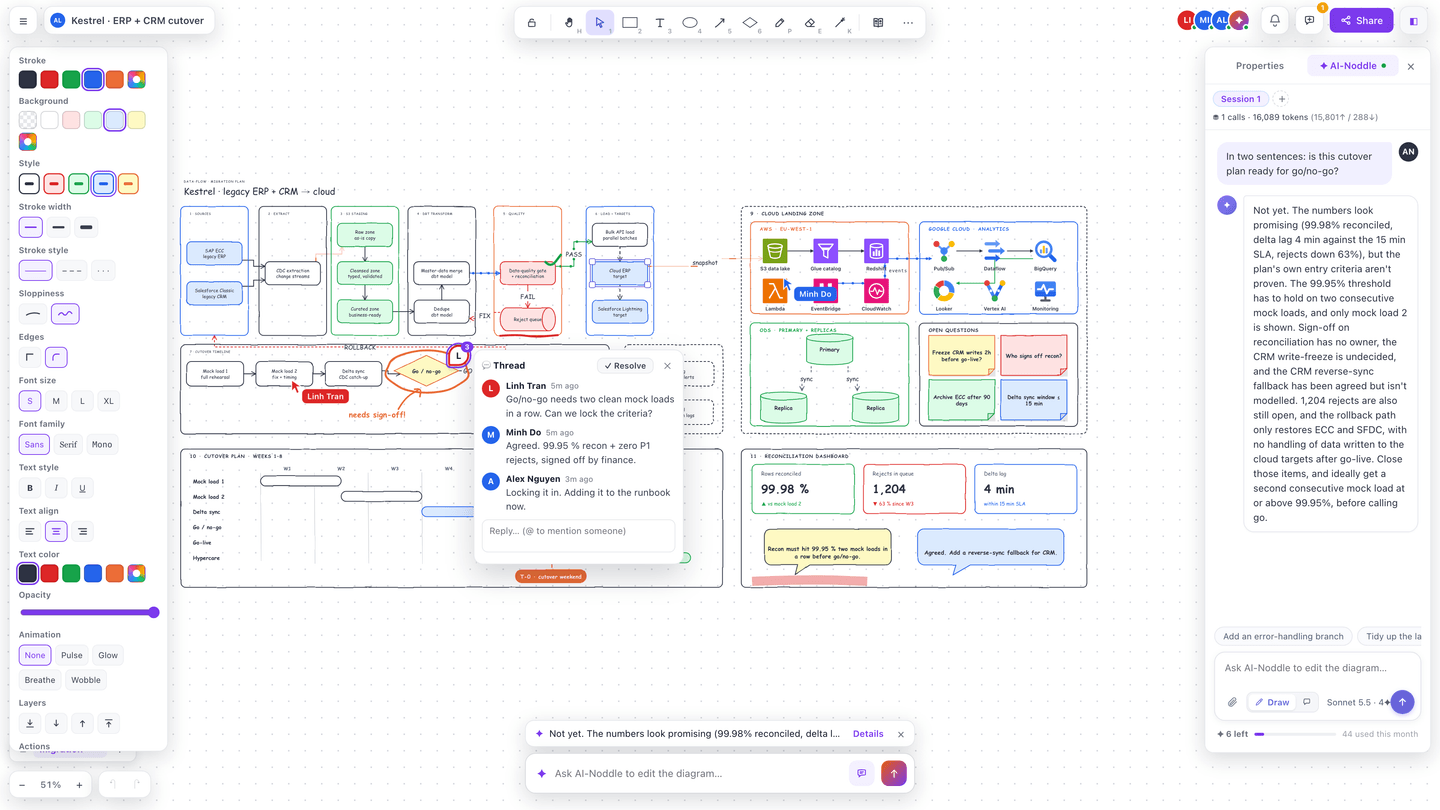Select the Hand pan tool
The width and height of the screenshot is (1440, 810).
[x=570, y=22]
